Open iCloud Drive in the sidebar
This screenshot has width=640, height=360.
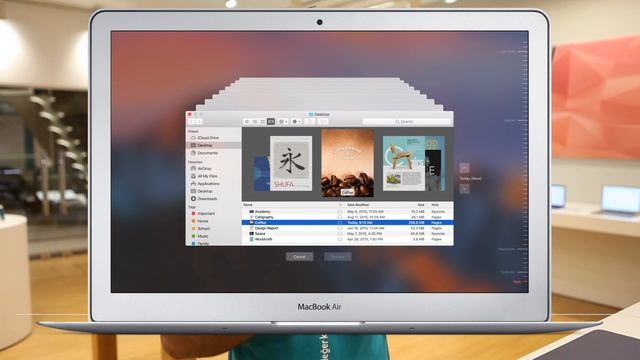click(213, 138)
